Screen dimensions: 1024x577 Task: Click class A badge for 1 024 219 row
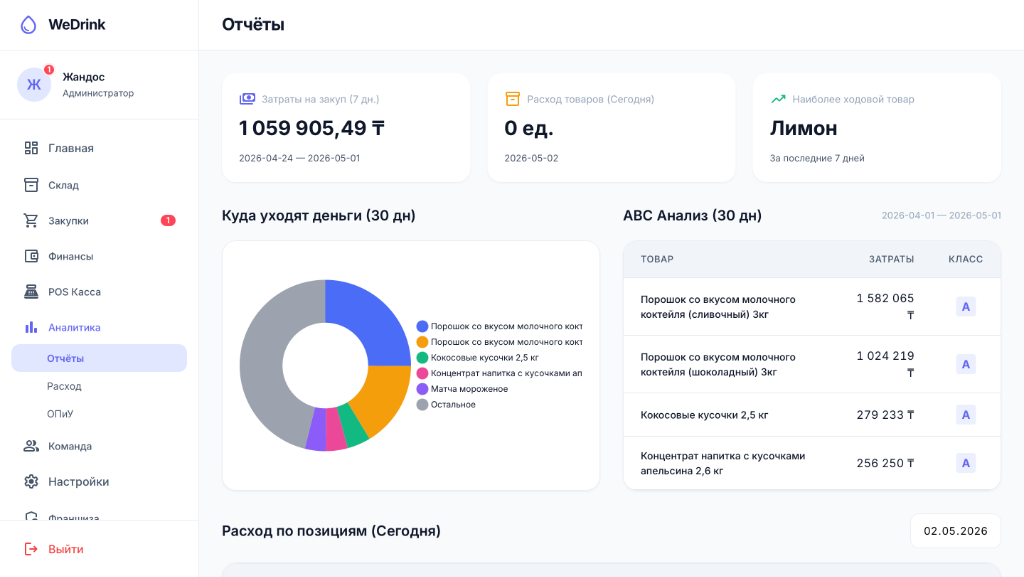tap(965, 364)
